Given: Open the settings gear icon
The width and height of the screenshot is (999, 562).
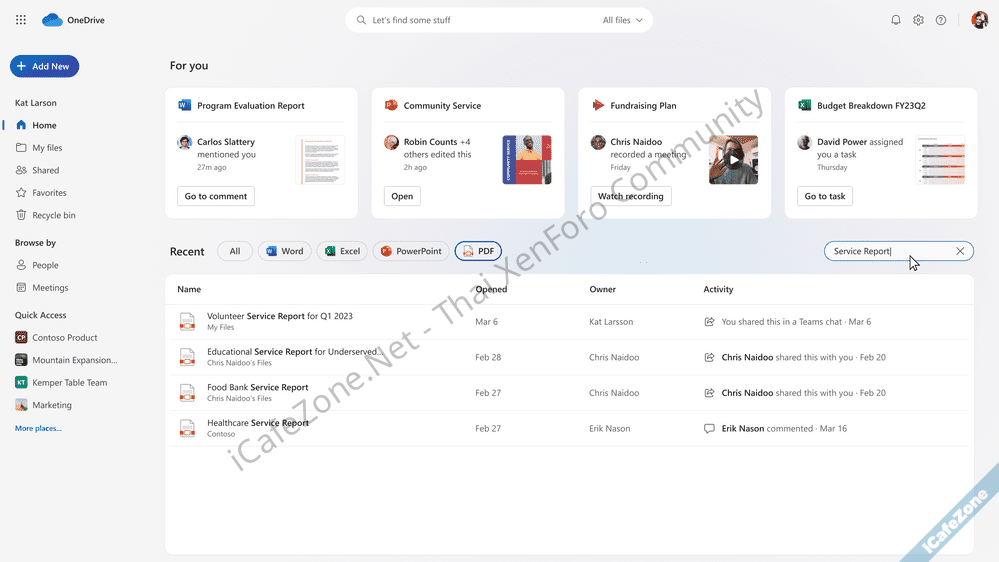Looking at the screenshot, I should [x=918, y=20].
